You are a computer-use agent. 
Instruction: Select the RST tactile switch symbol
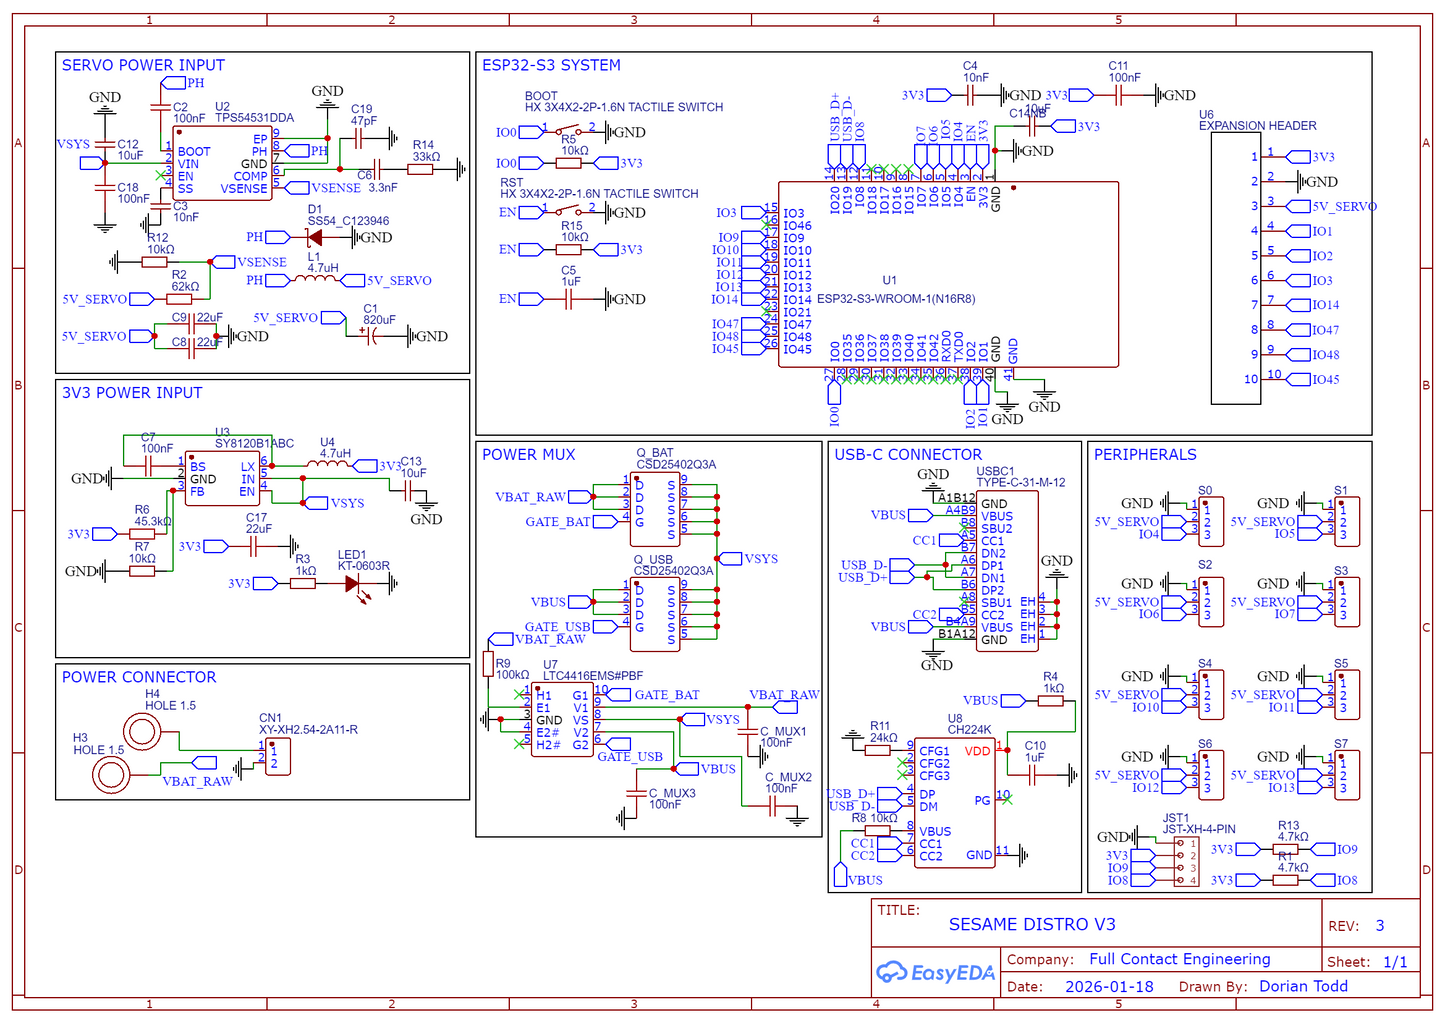[x=568, y=211]
